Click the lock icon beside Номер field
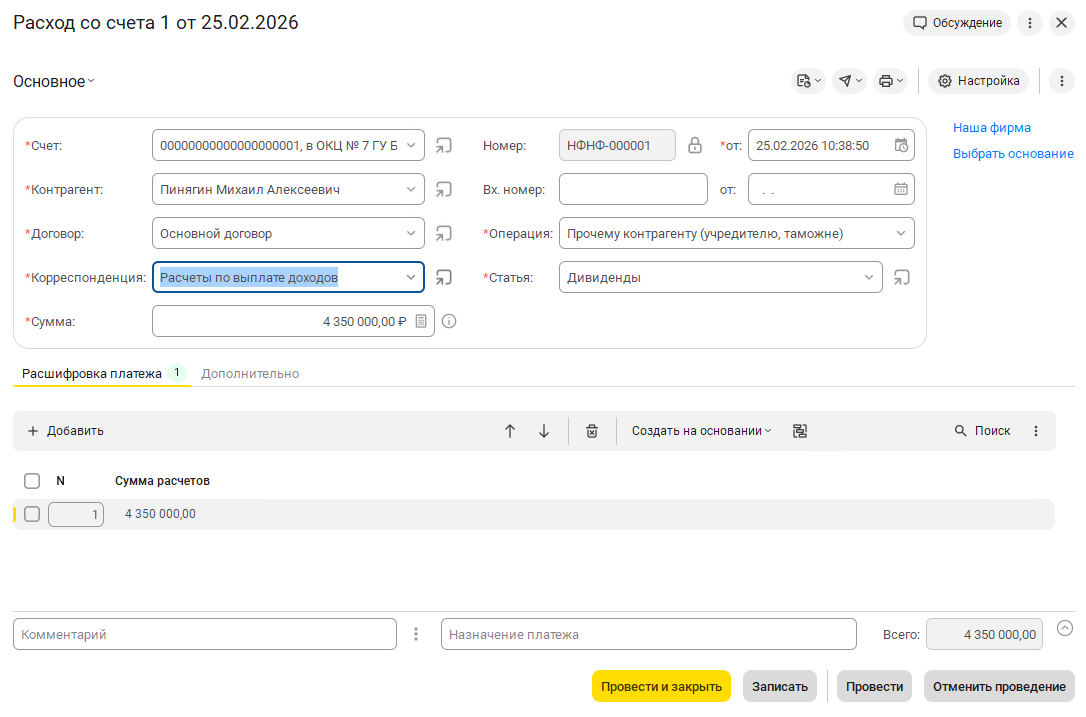The width and height of the screenshot is (1086, 717). pos(695,146)
